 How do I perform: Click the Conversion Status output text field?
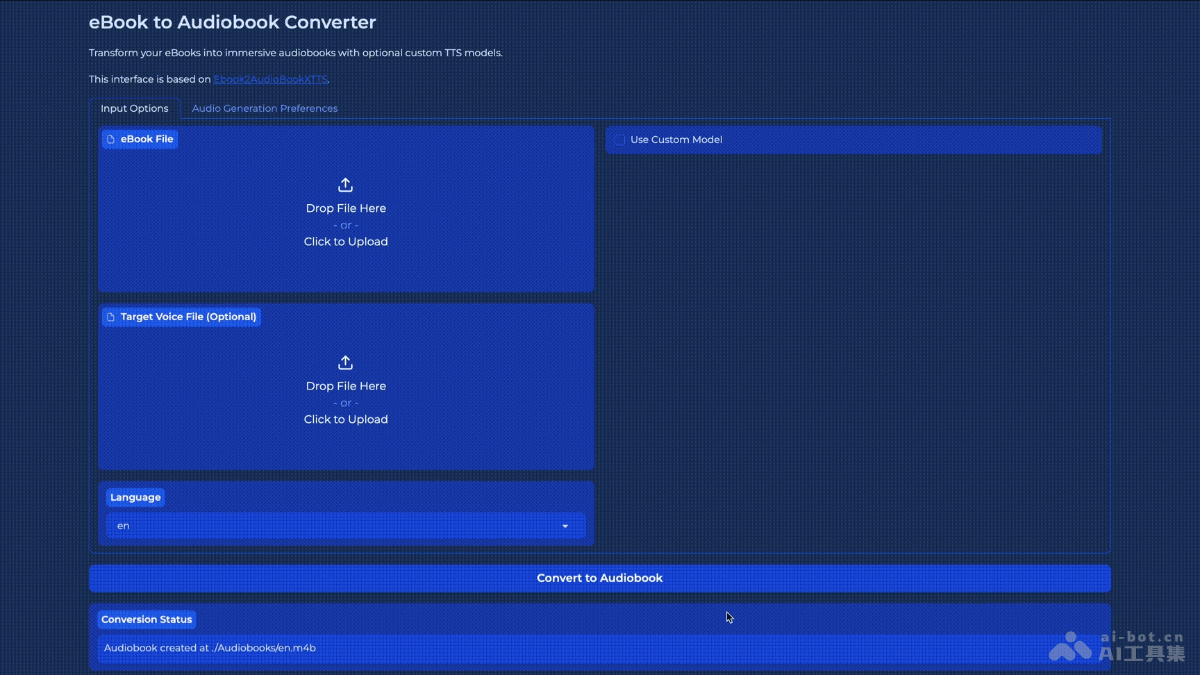point(600,648)
